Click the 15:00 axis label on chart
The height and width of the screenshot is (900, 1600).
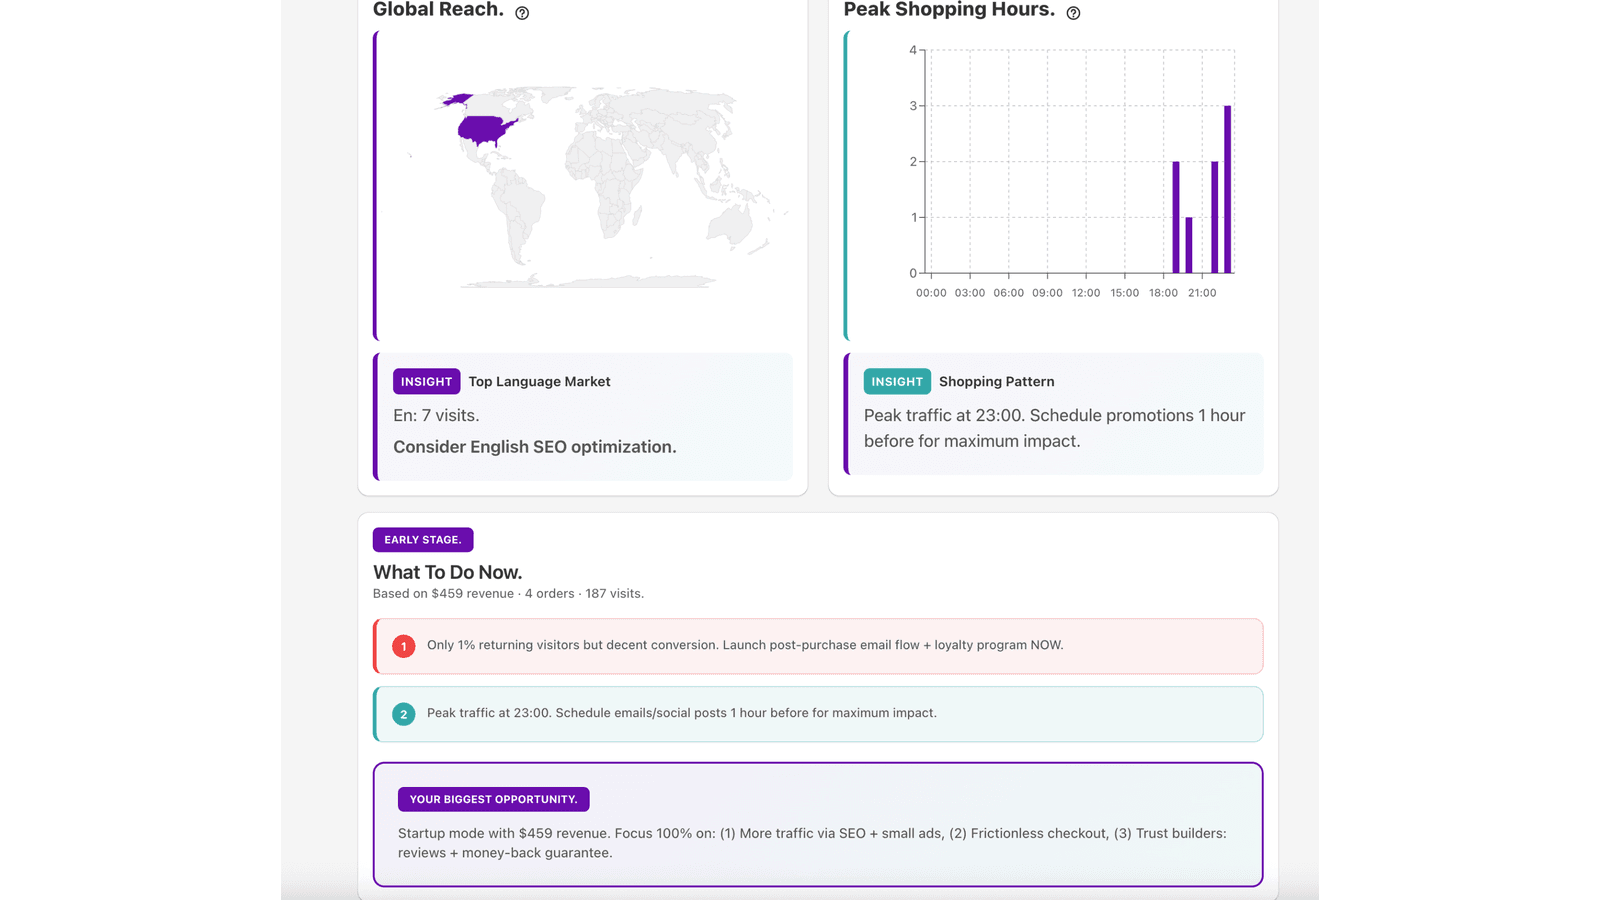point(1125,293)
